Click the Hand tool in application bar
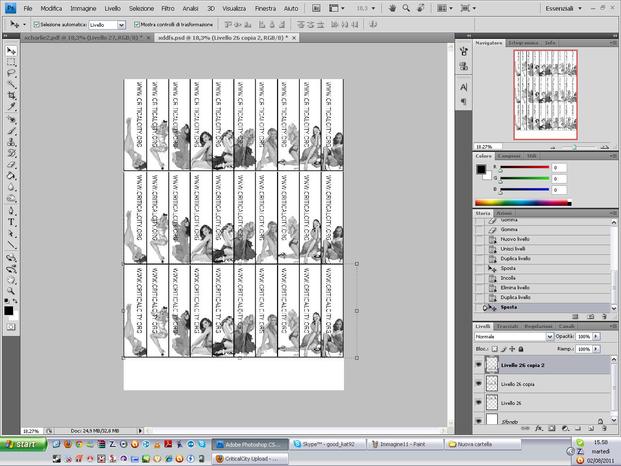Viewport: 621px width, 466px height. [x=392, y=8]
